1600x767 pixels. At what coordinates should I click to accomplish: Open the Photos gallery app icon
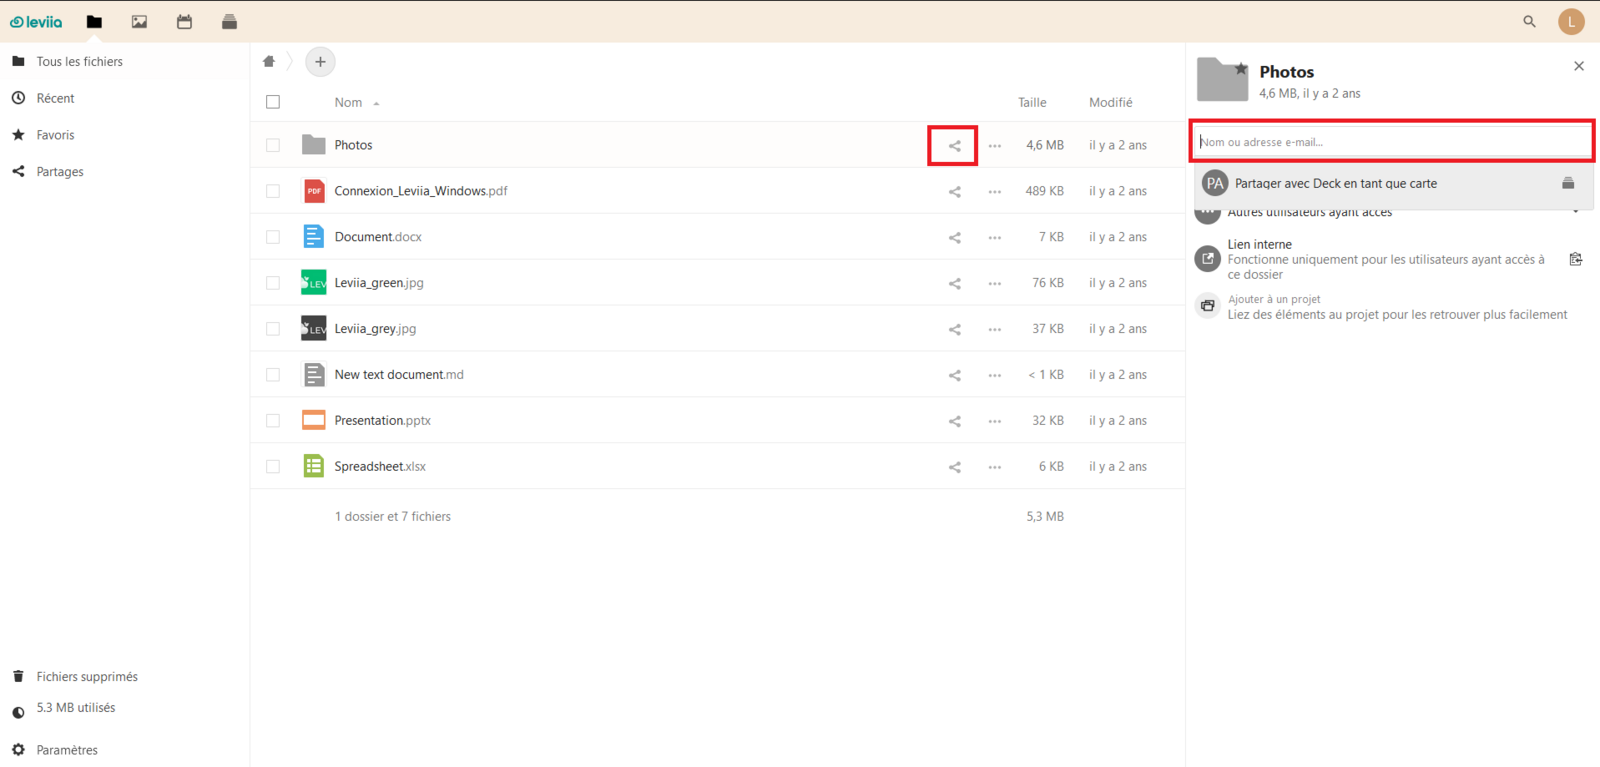[x=139, y=22]
